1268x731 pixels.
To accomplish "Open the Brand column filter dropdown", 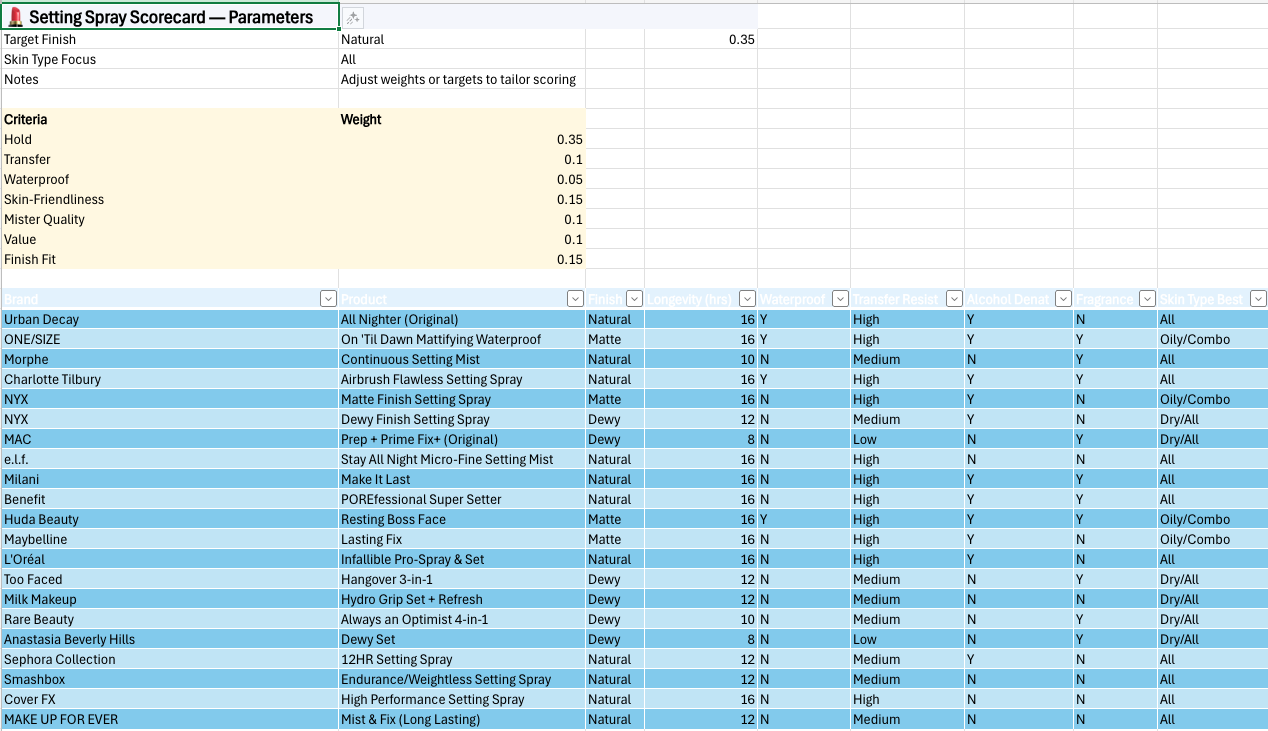I will [x=328, y=299].
